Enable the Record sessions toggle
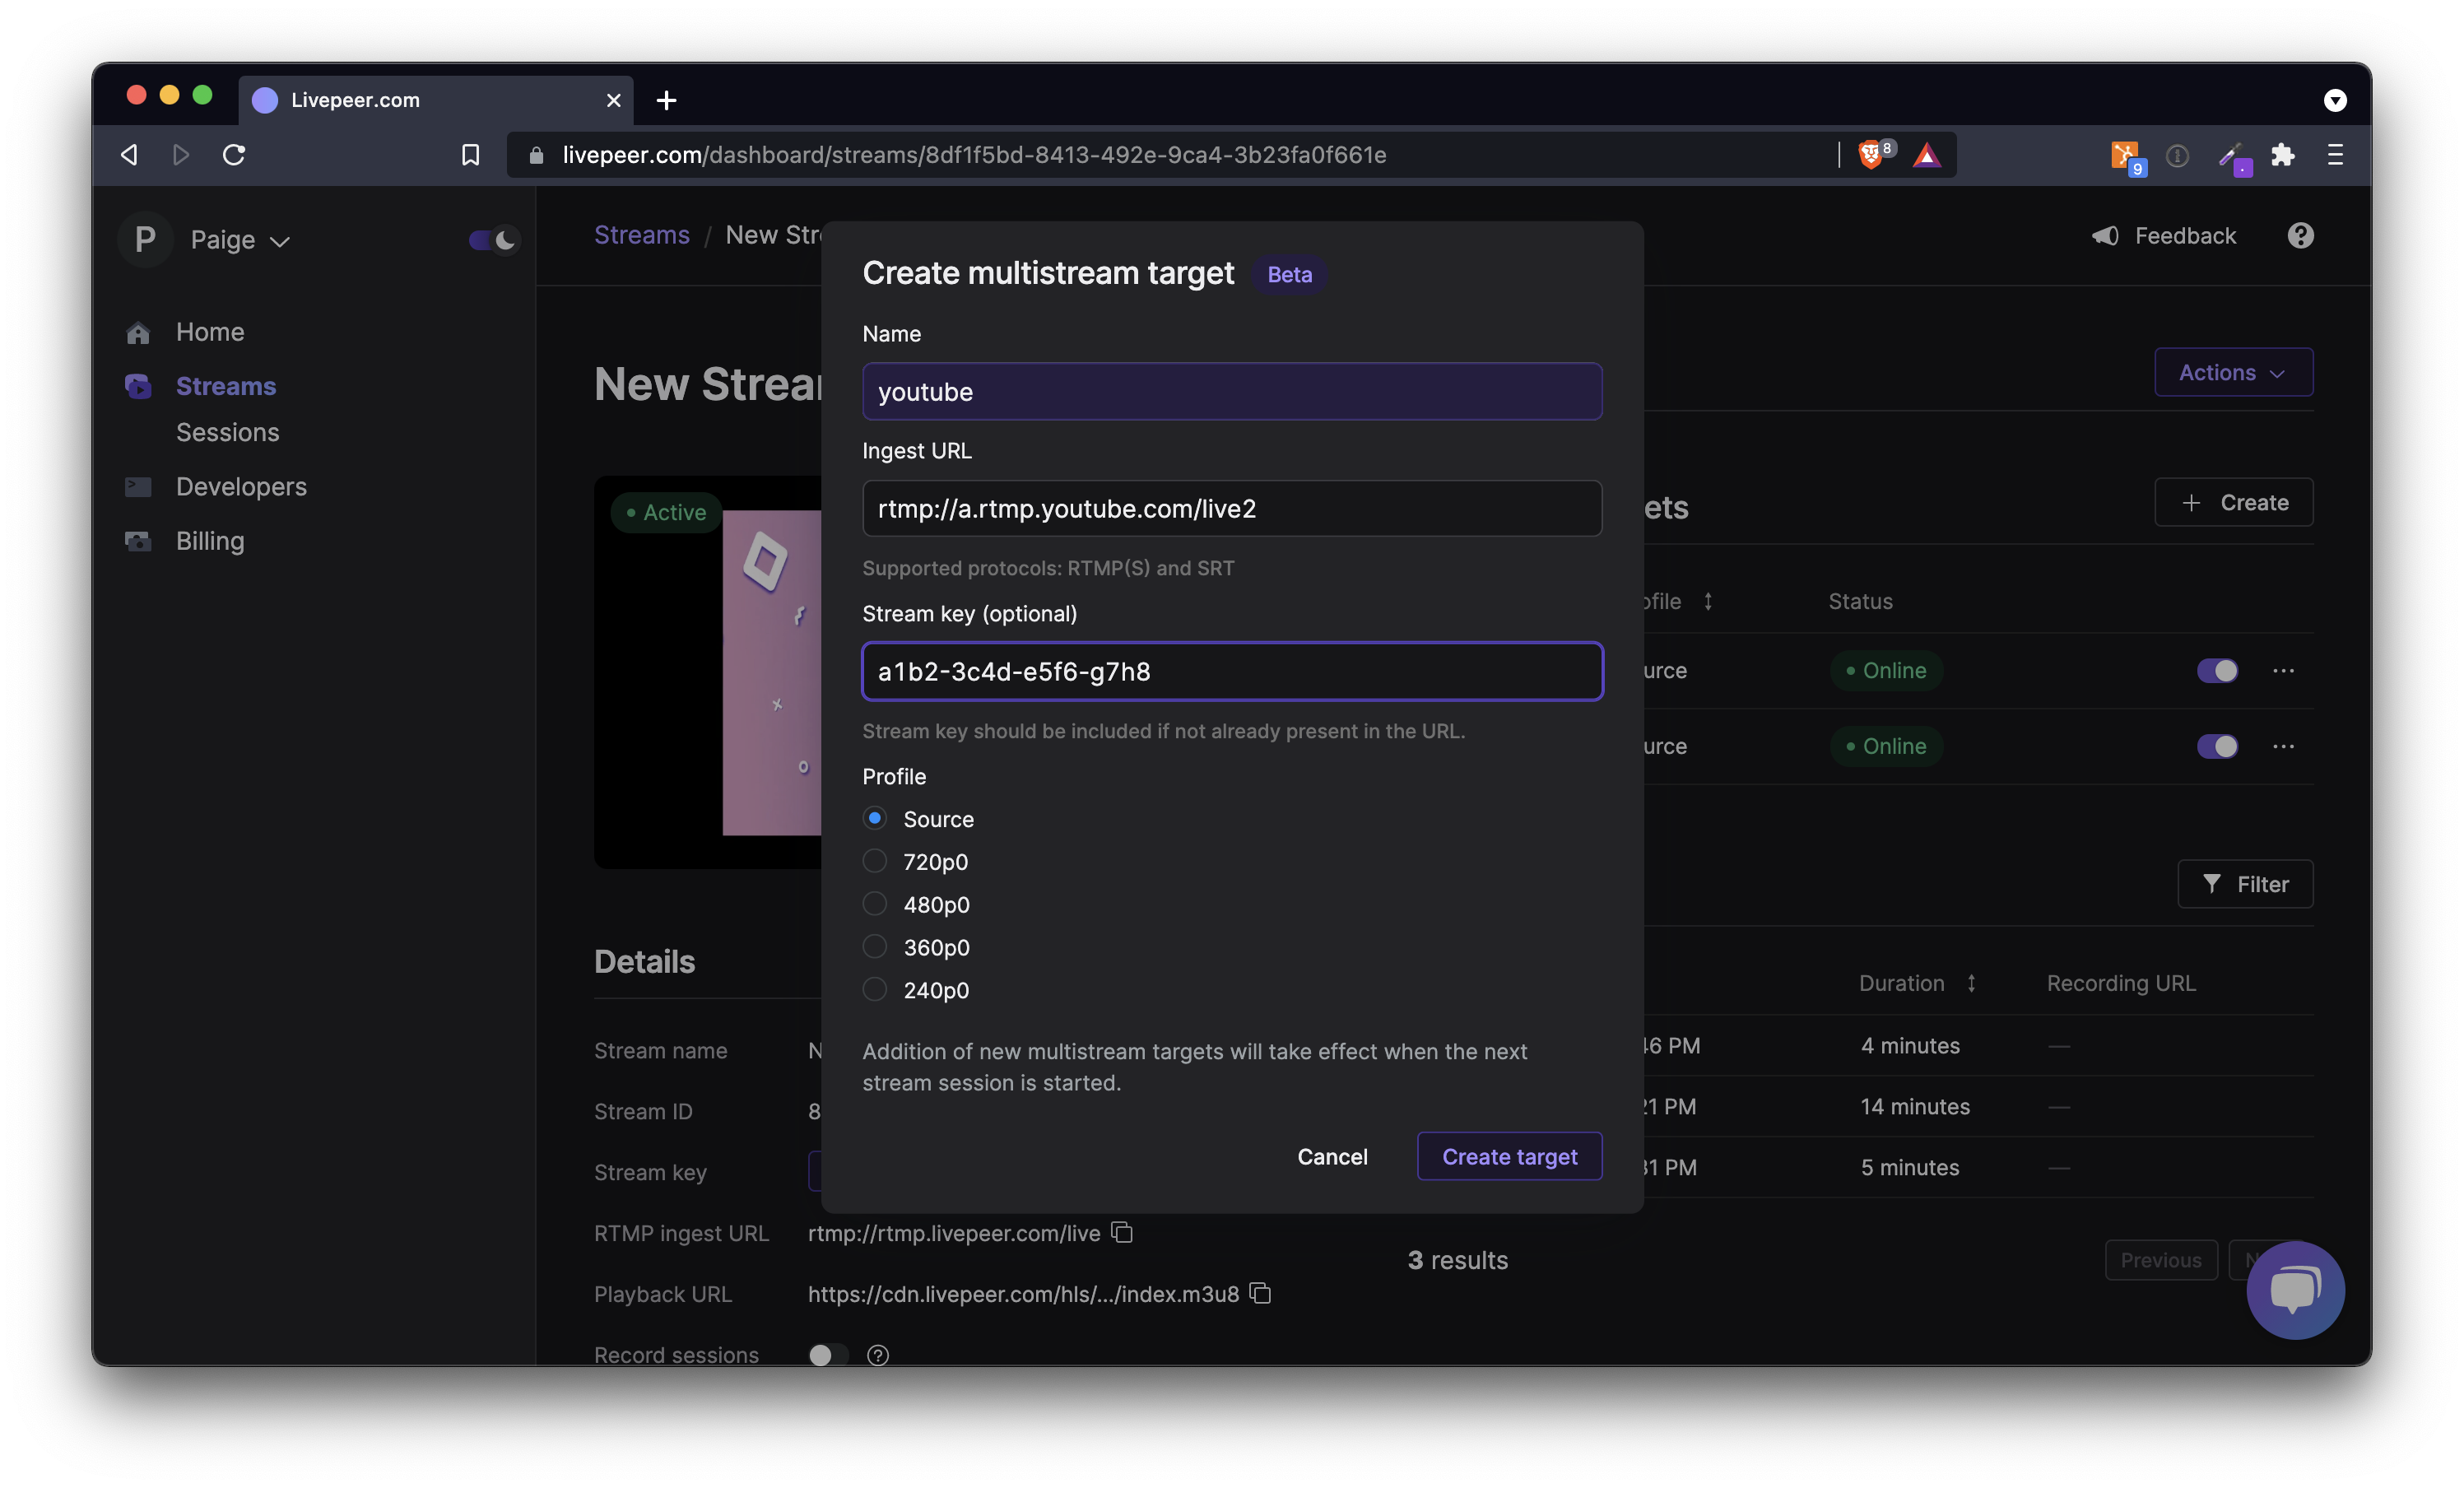 coord(828,1355)
